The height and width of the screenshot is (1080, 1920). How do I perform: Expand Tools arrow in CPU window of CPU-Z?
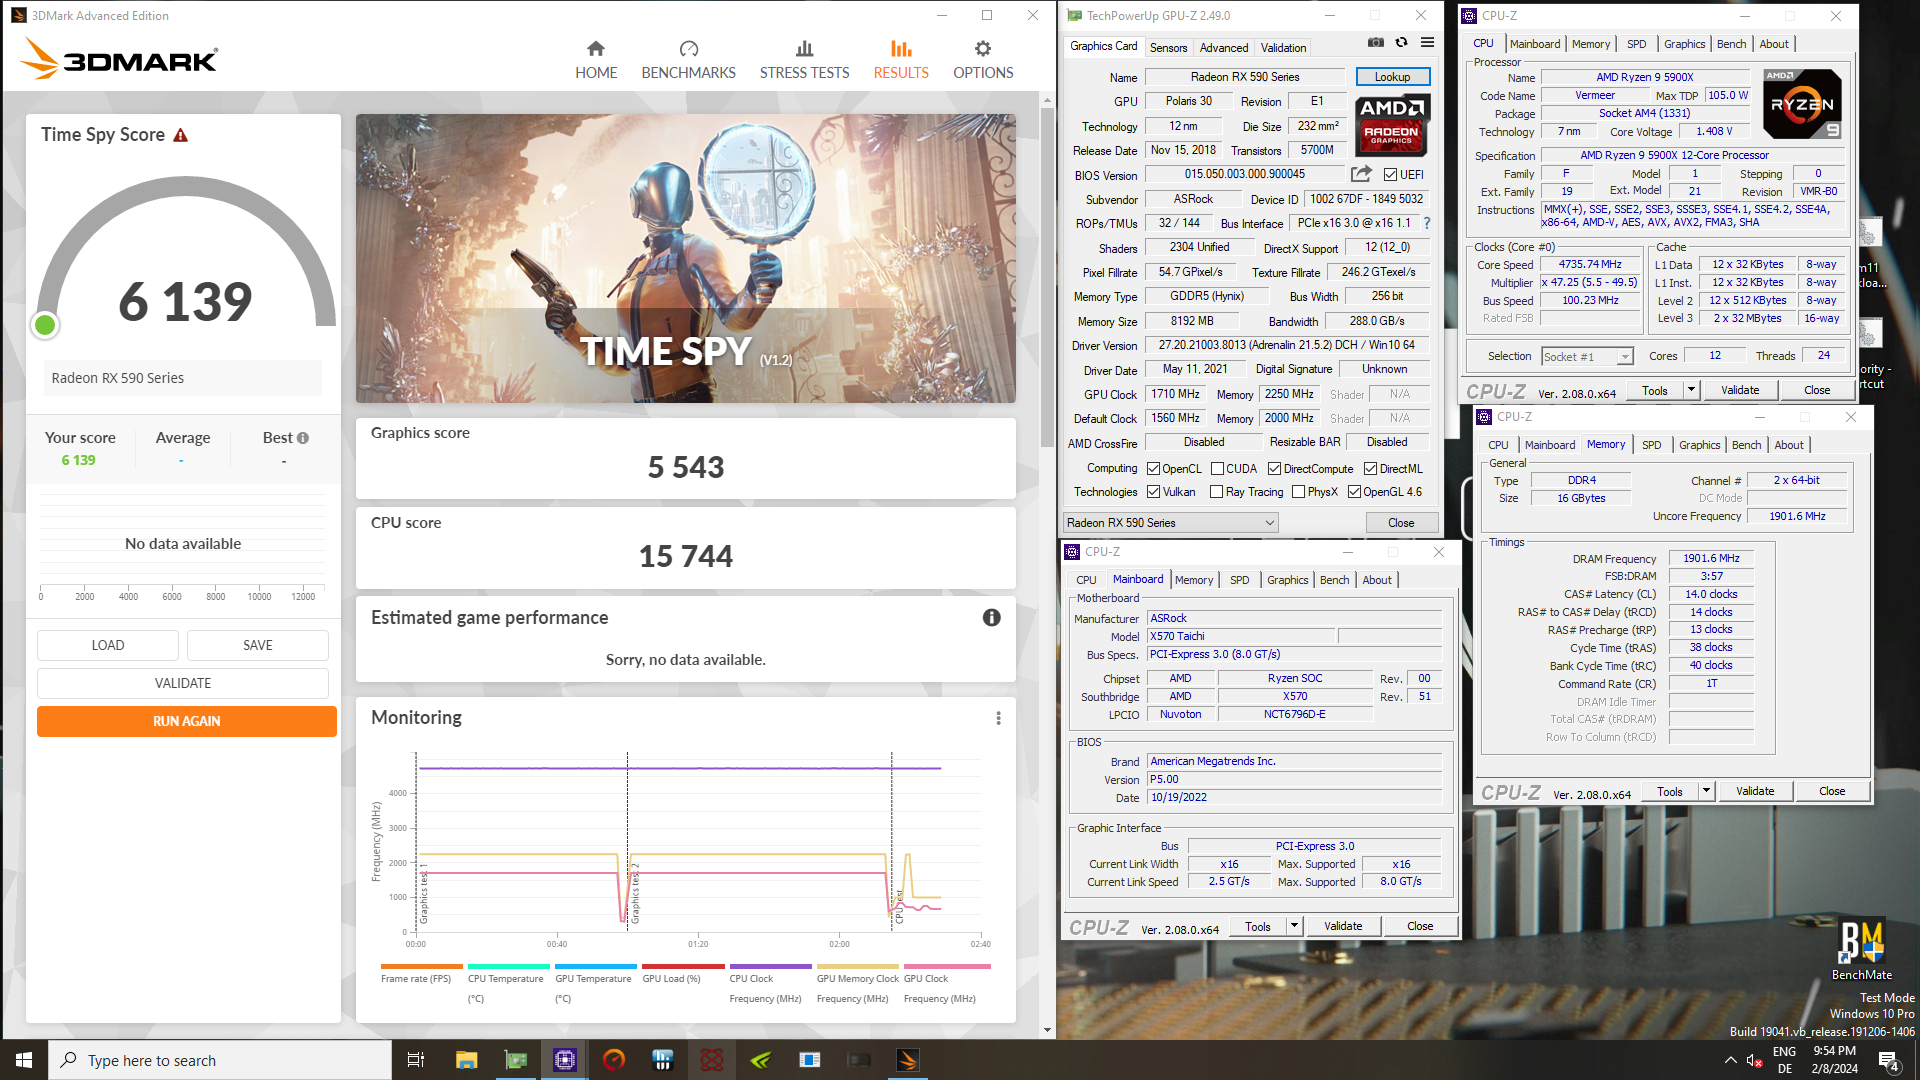coord(1692,390)
